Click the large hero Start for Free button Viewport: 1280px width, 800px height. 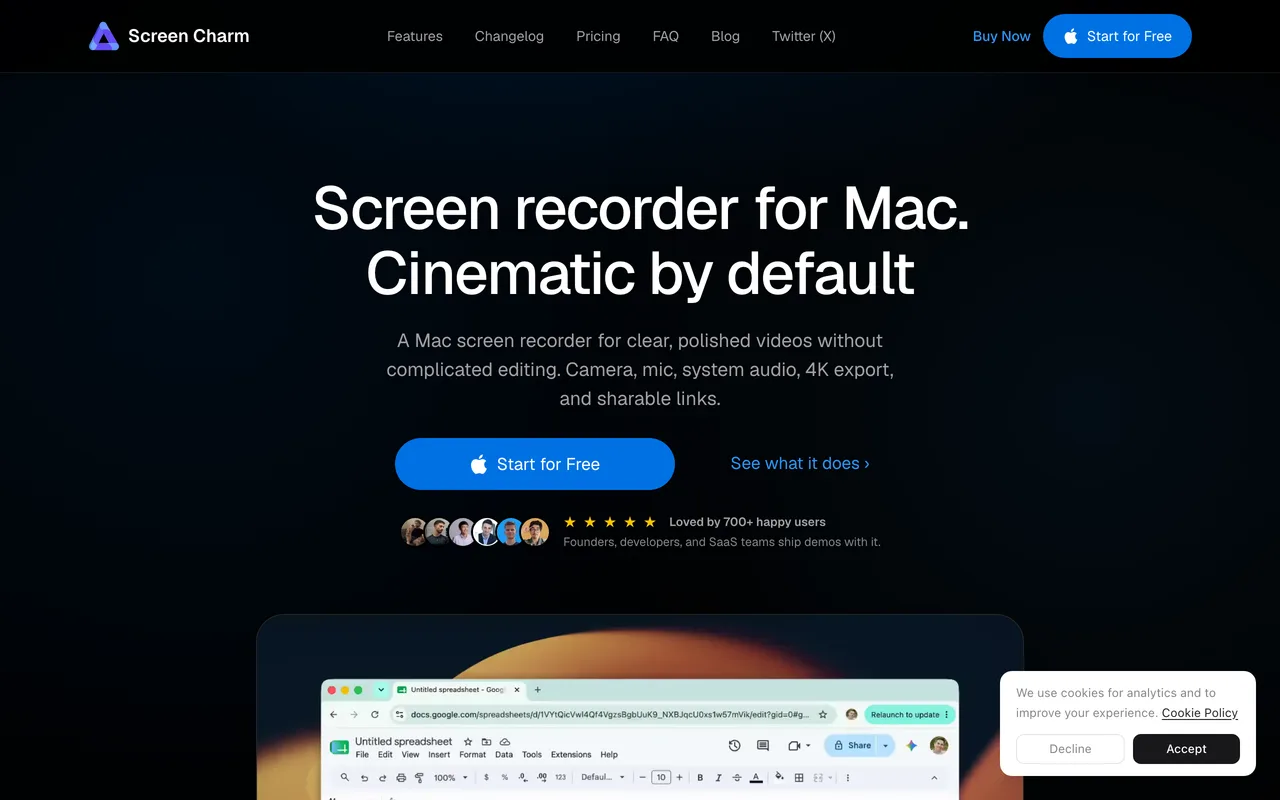535,464
